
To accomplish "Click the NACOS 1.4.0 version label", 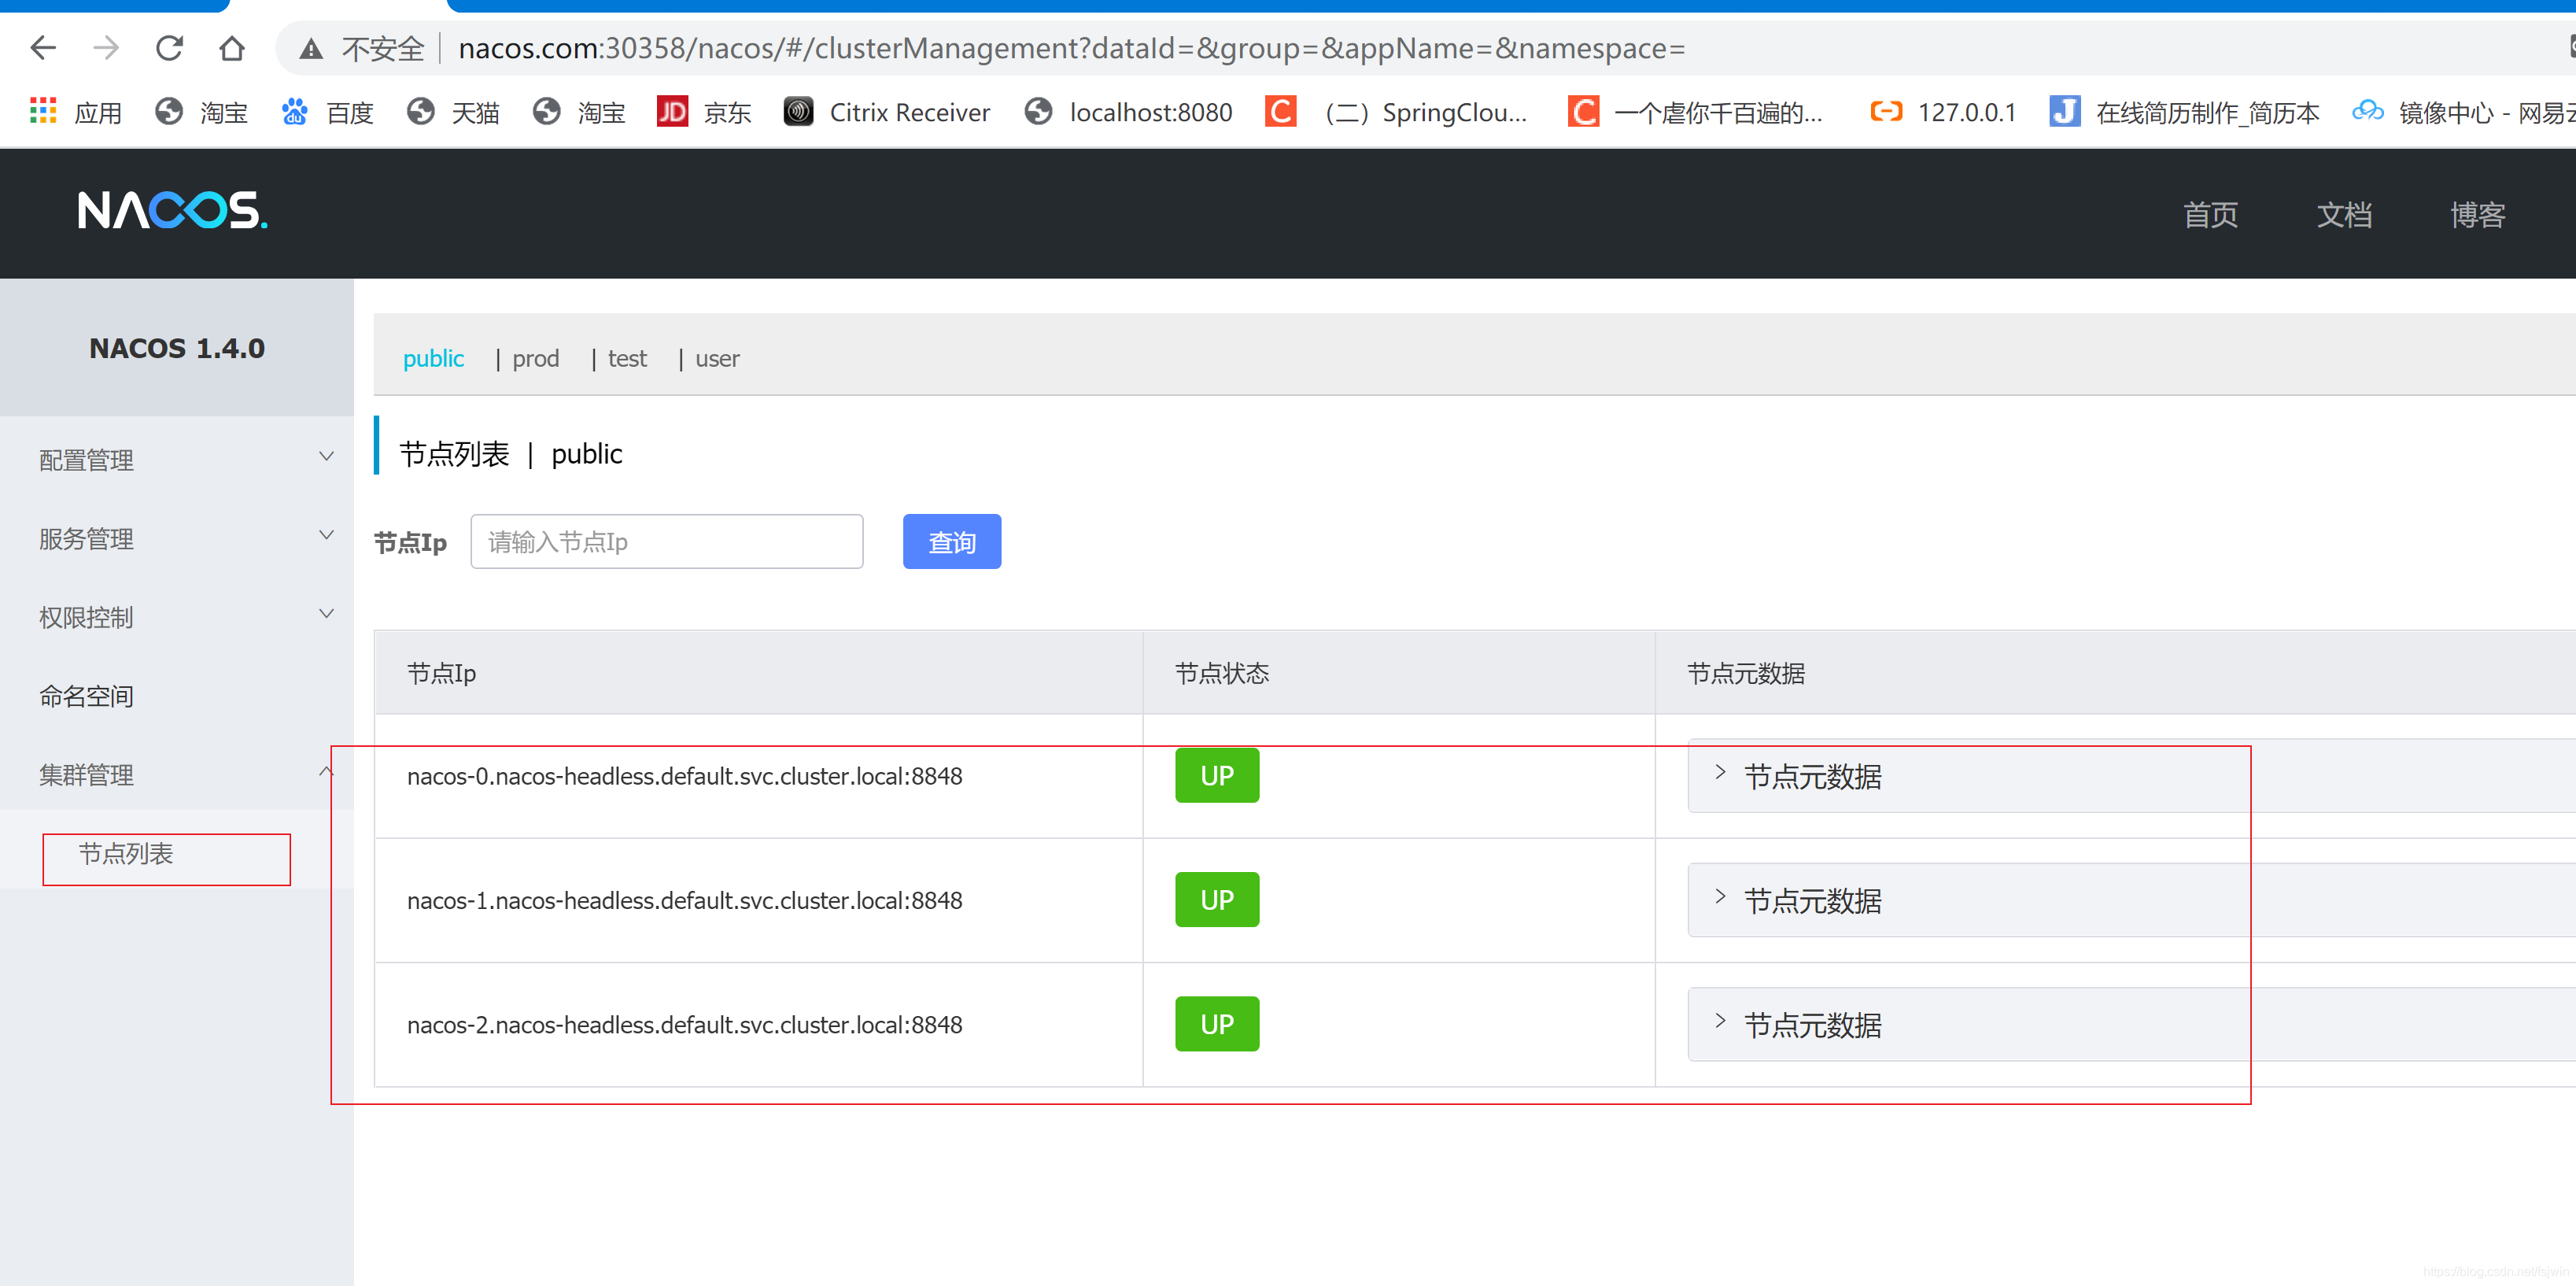I will click(x=177, y=348).
